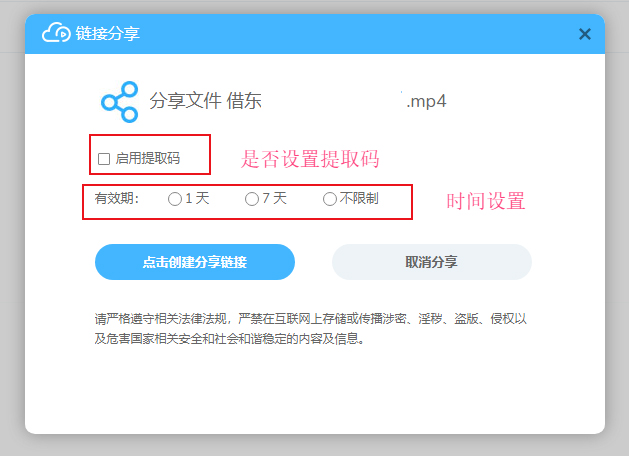The image size is (629, 456).
Task: Enable the 启用提取码 checkbox
Action: point(104,159)
